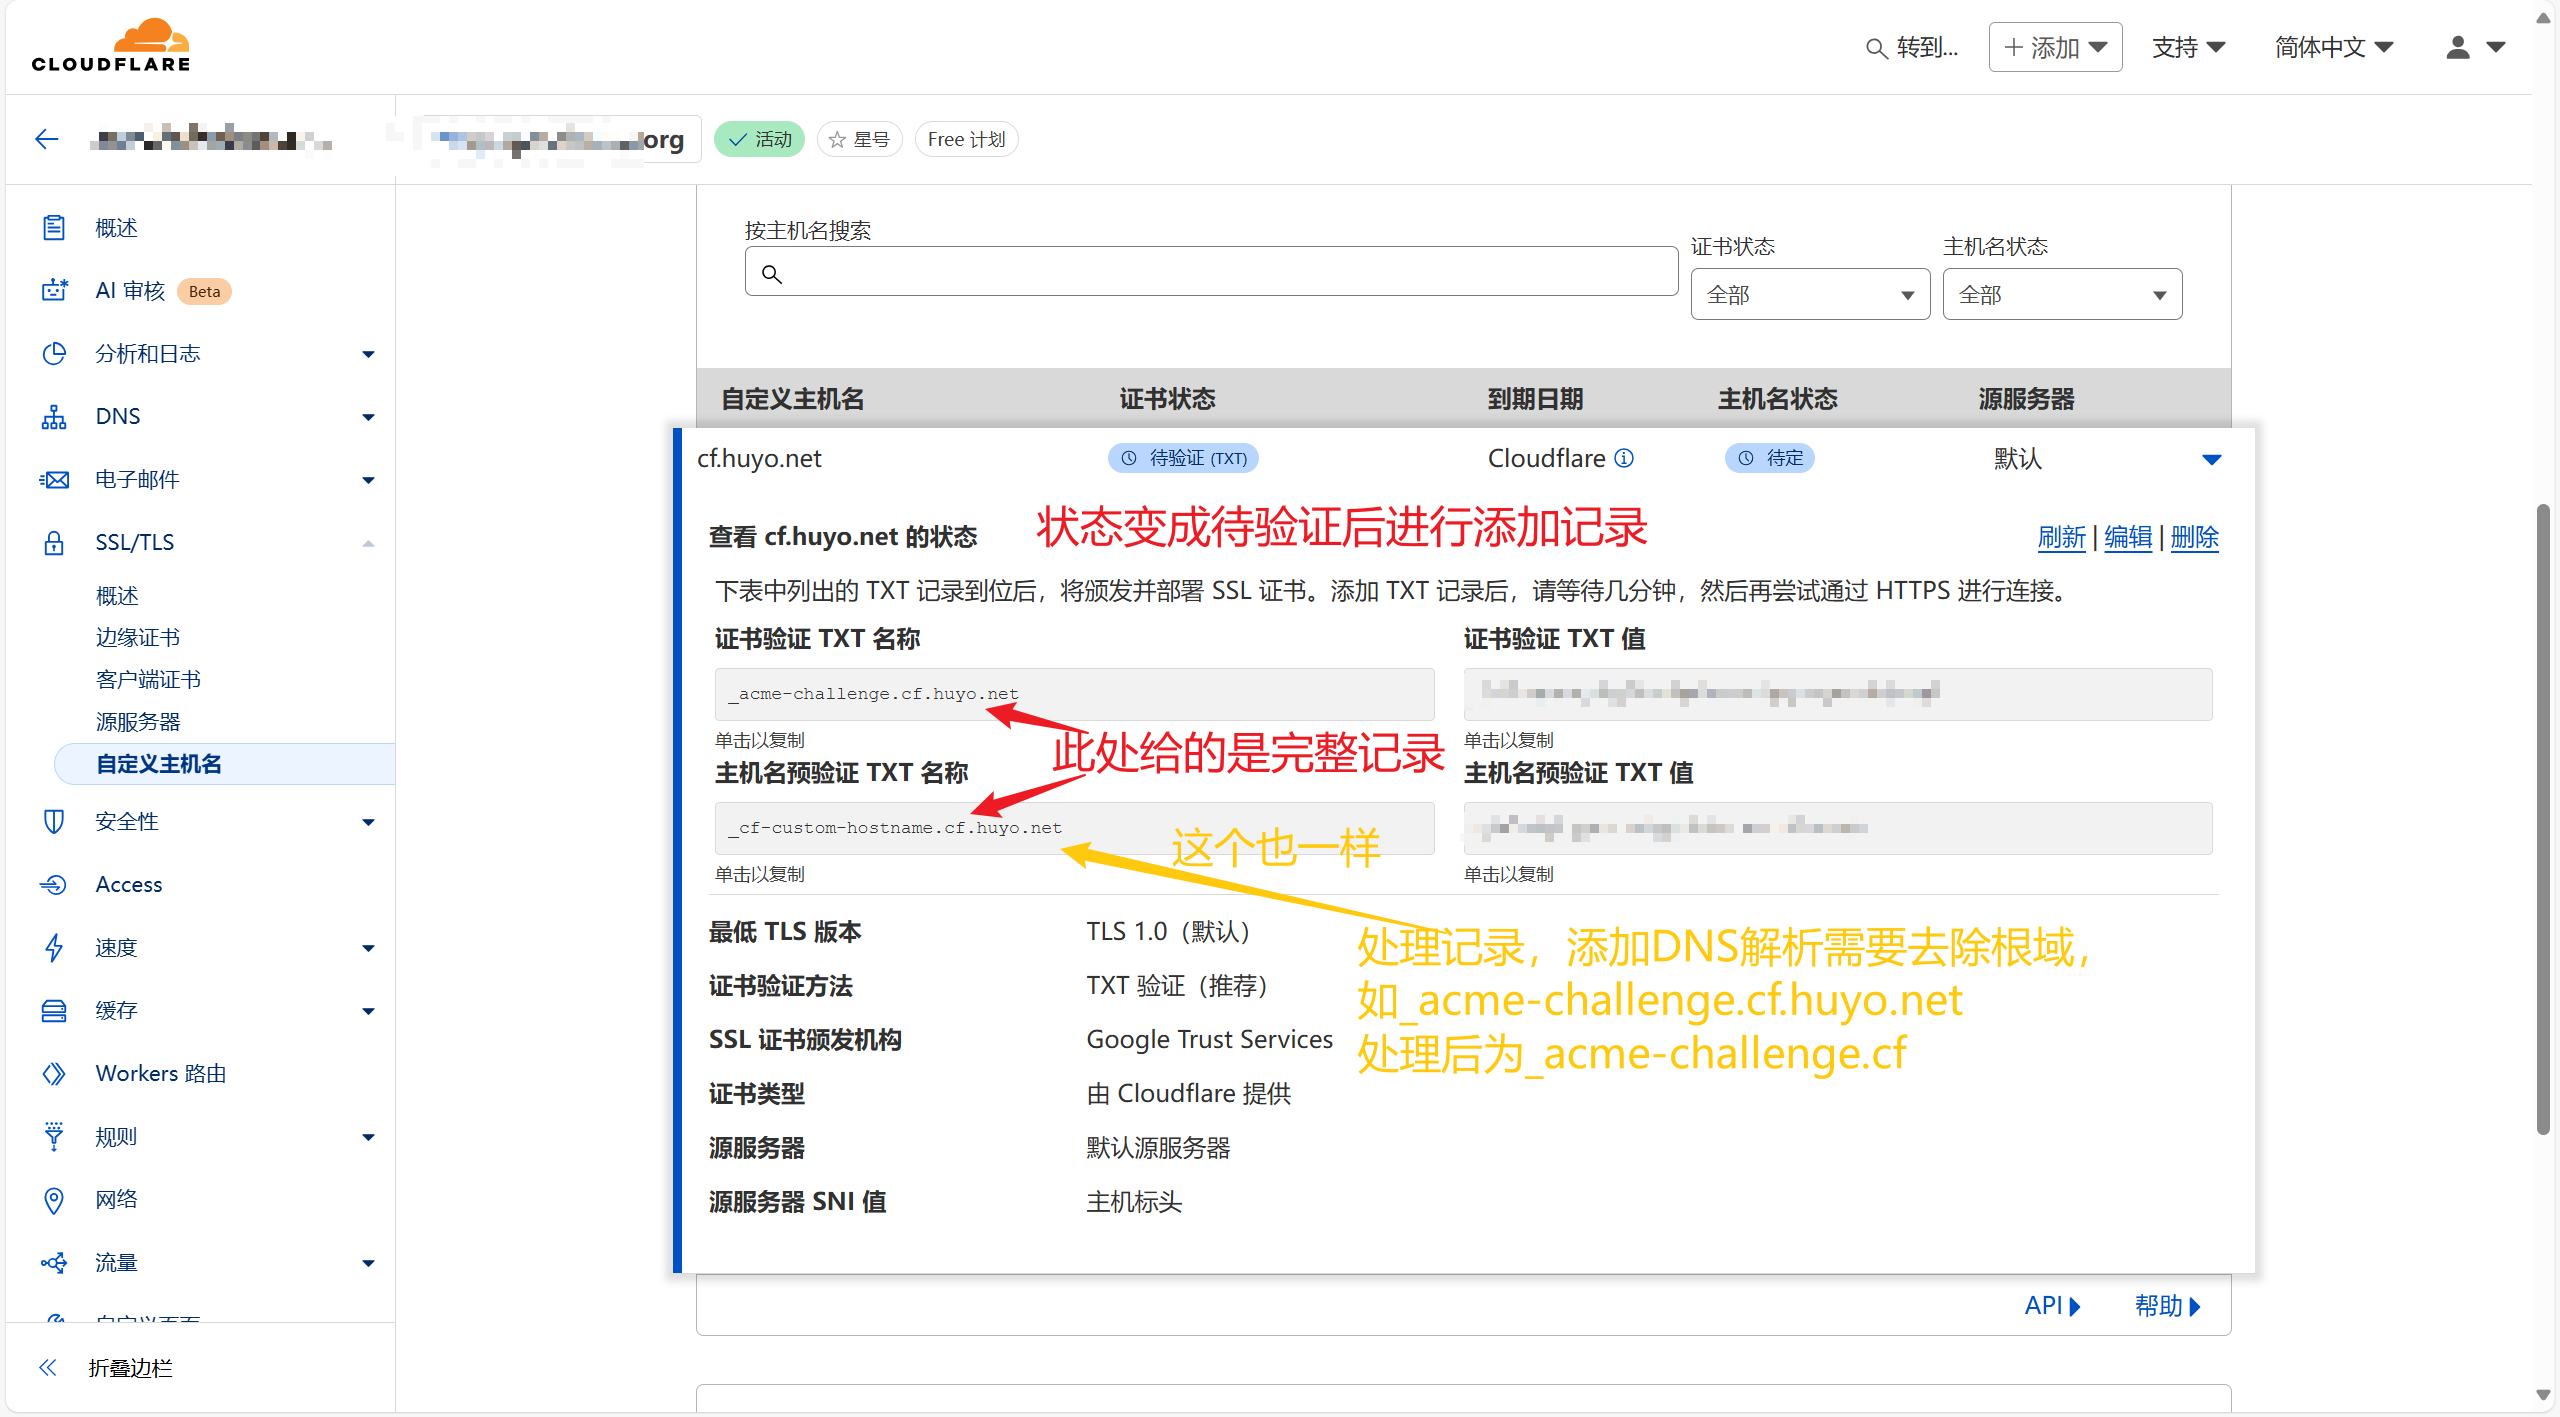2560x1417 pixels.
Task: Expand the DNS sidebar arrow
Action: click(x=368, y=417)
